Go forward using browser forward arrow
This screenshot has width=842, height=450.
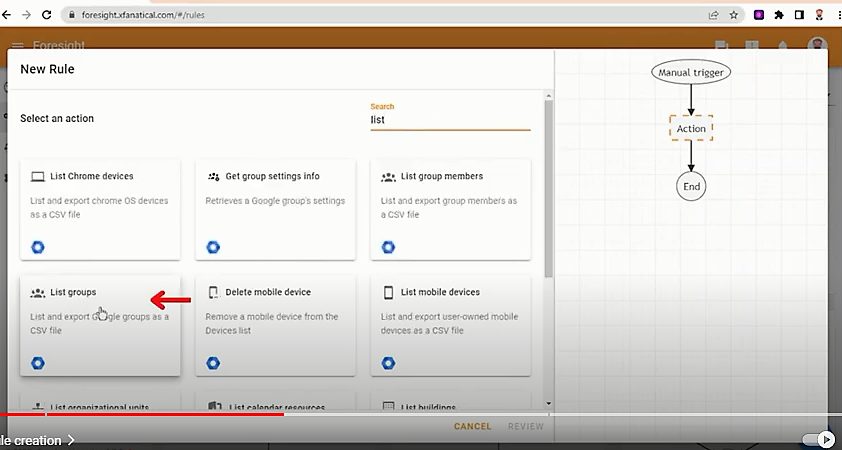point(26,15)
